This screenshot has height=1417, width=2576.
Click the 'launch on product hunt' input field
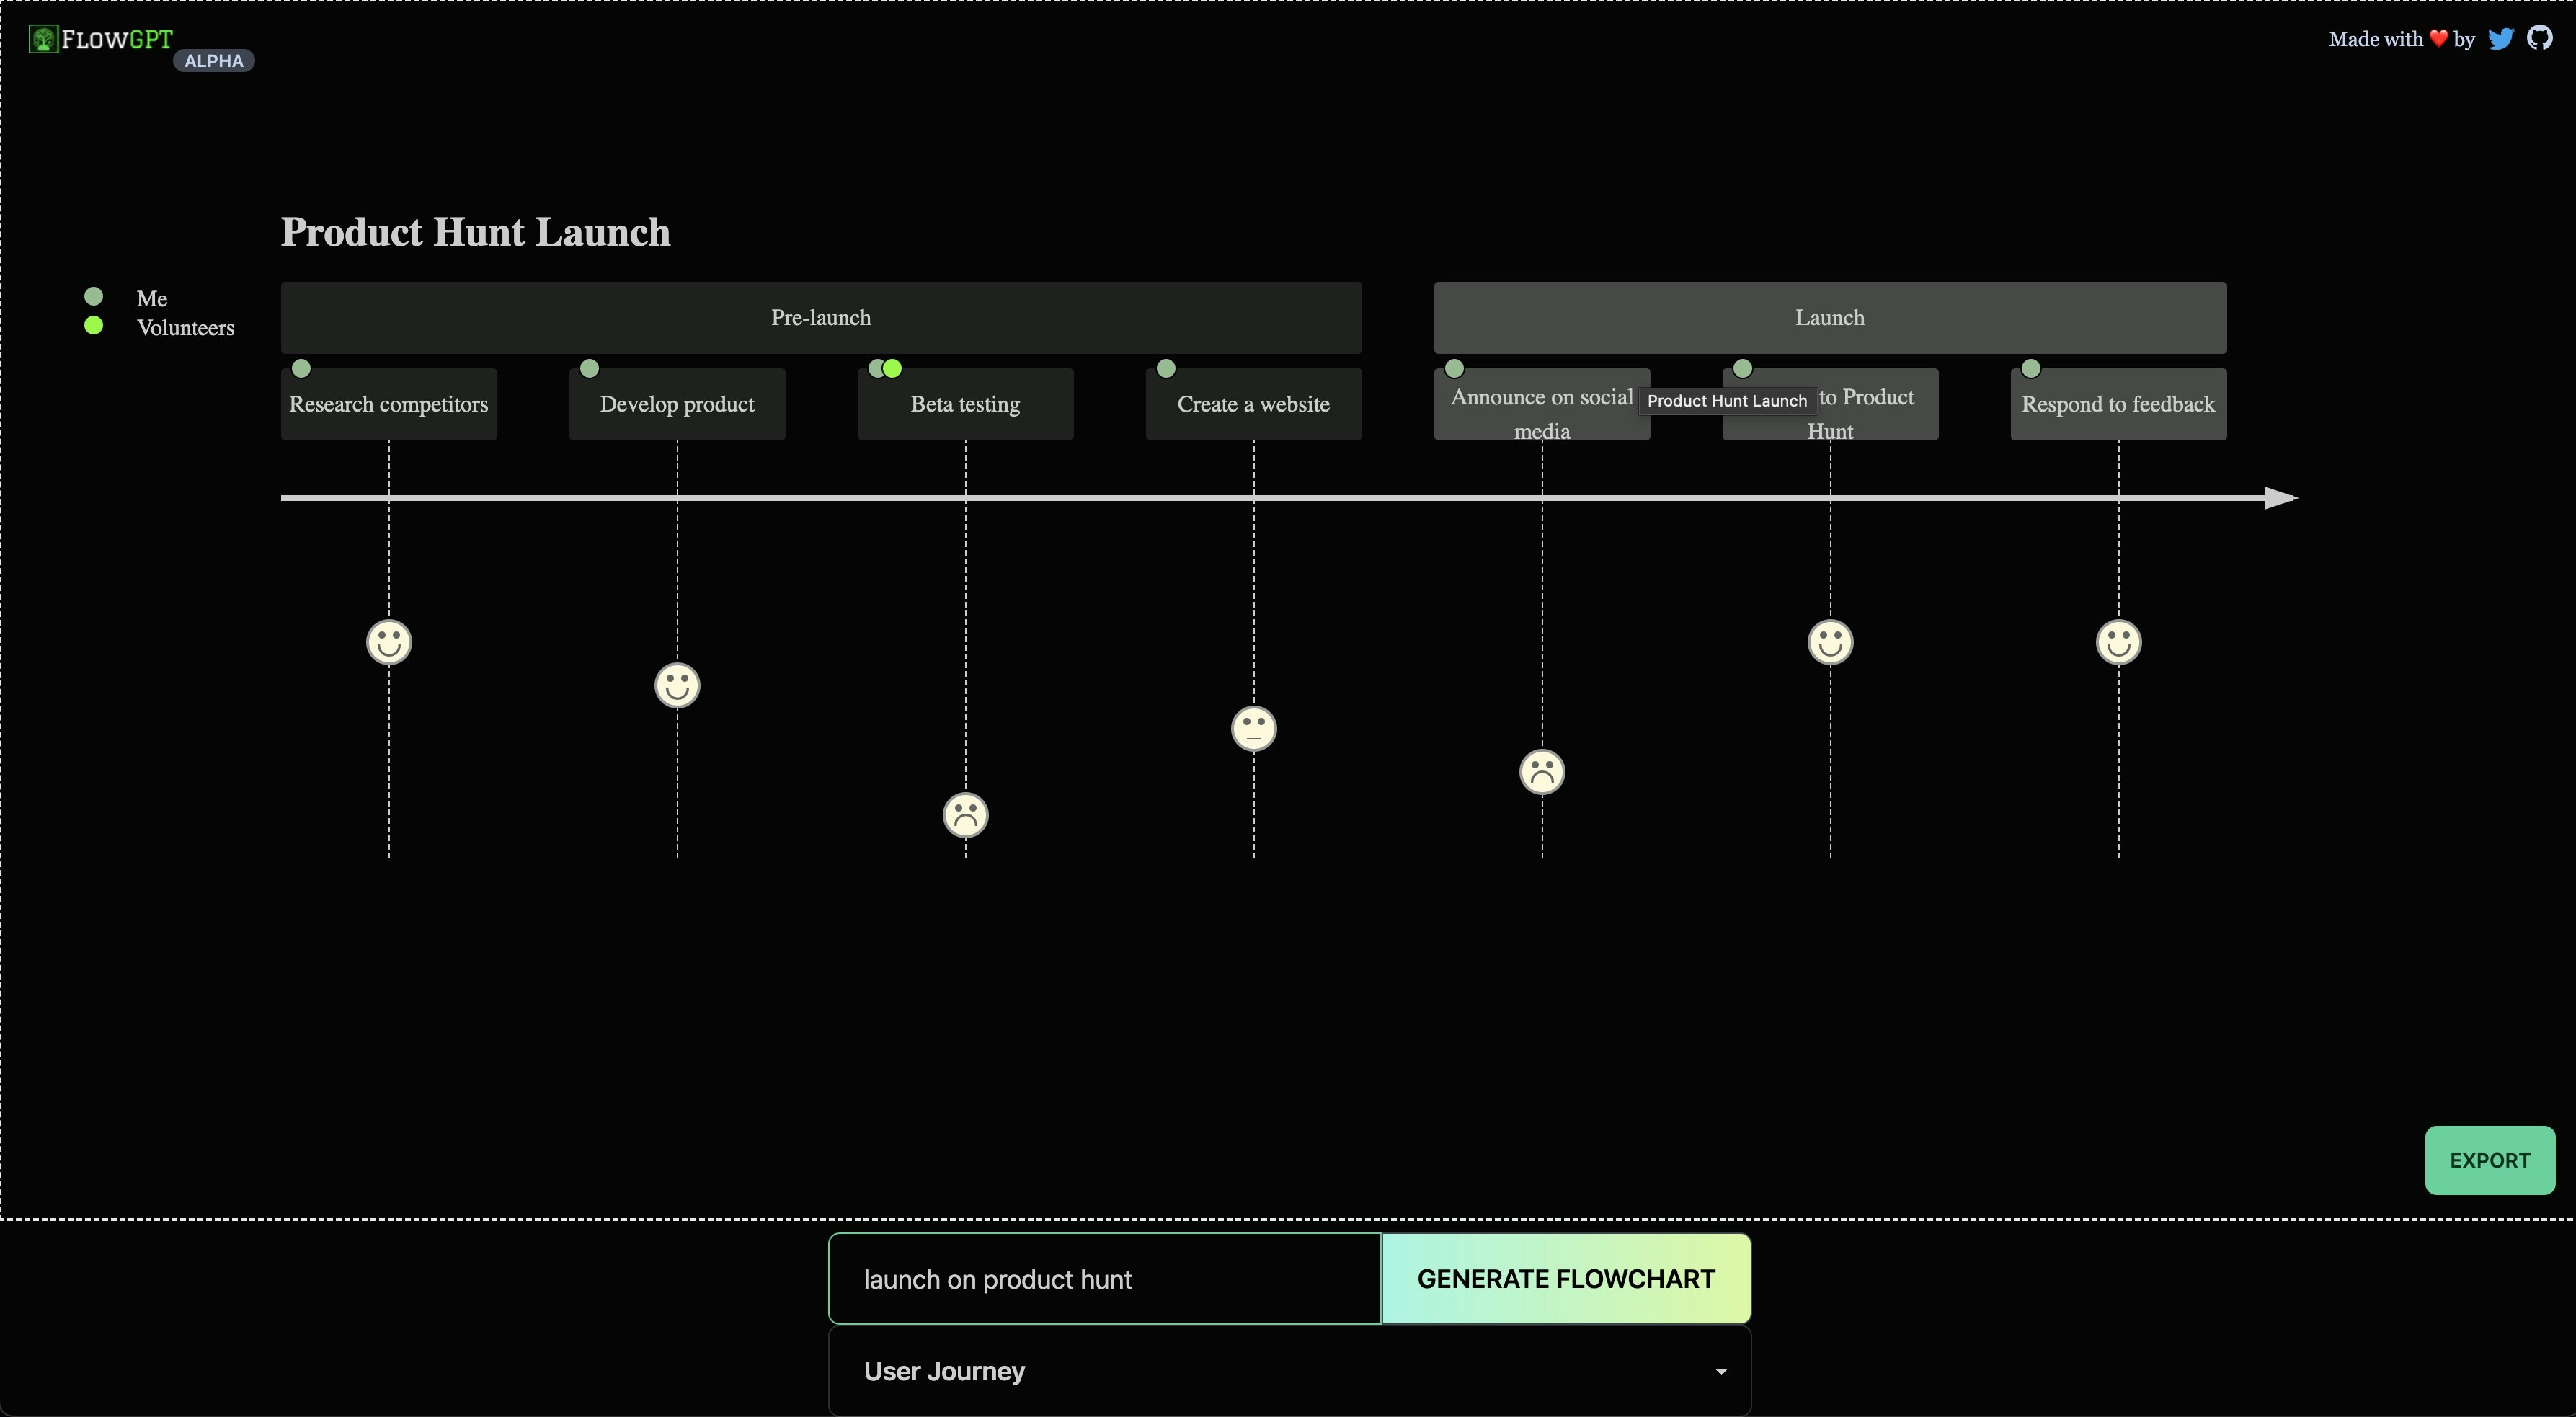point(1105,1278)
